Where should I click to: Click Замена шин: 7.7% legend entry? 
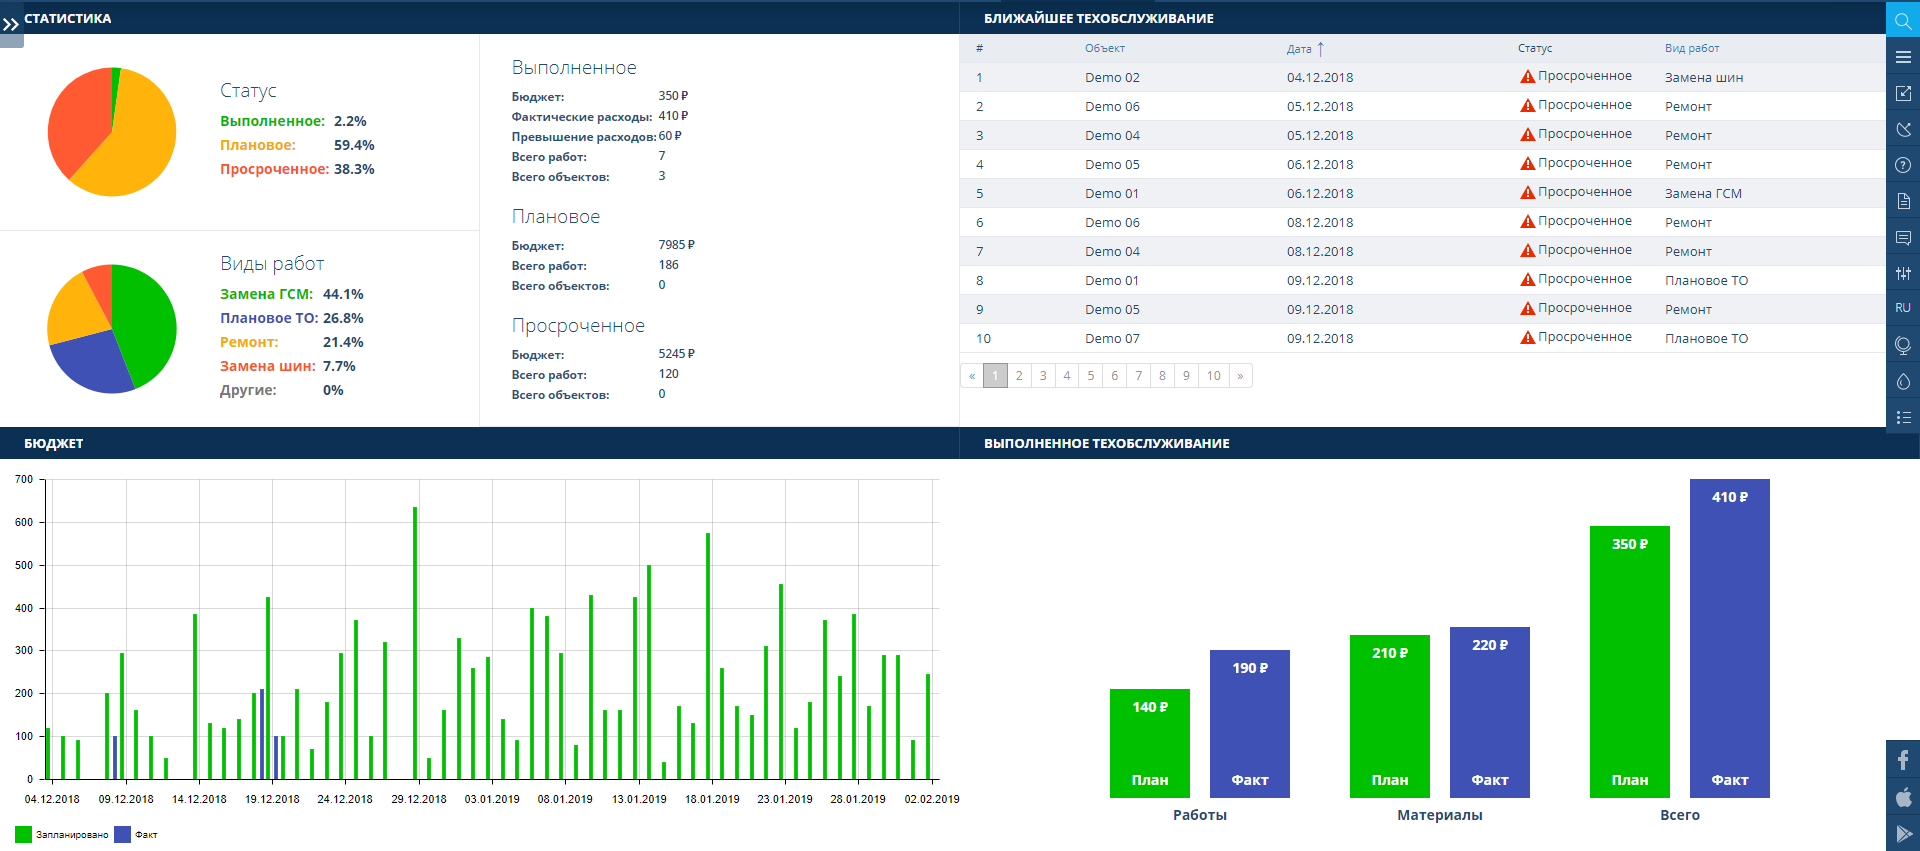coord(287,366)
